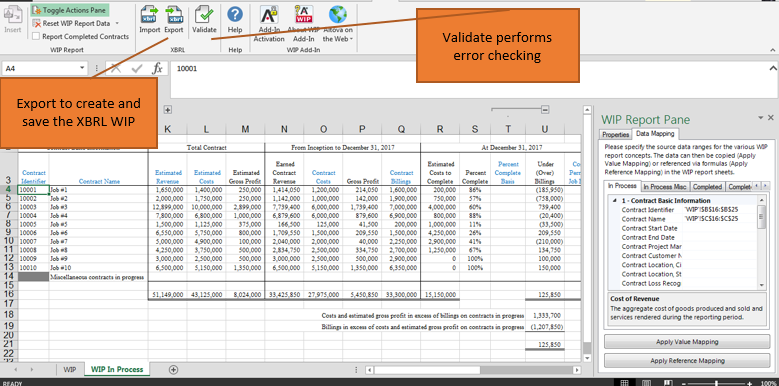Click Apply Value Mapping button

[x=687, y=342]
